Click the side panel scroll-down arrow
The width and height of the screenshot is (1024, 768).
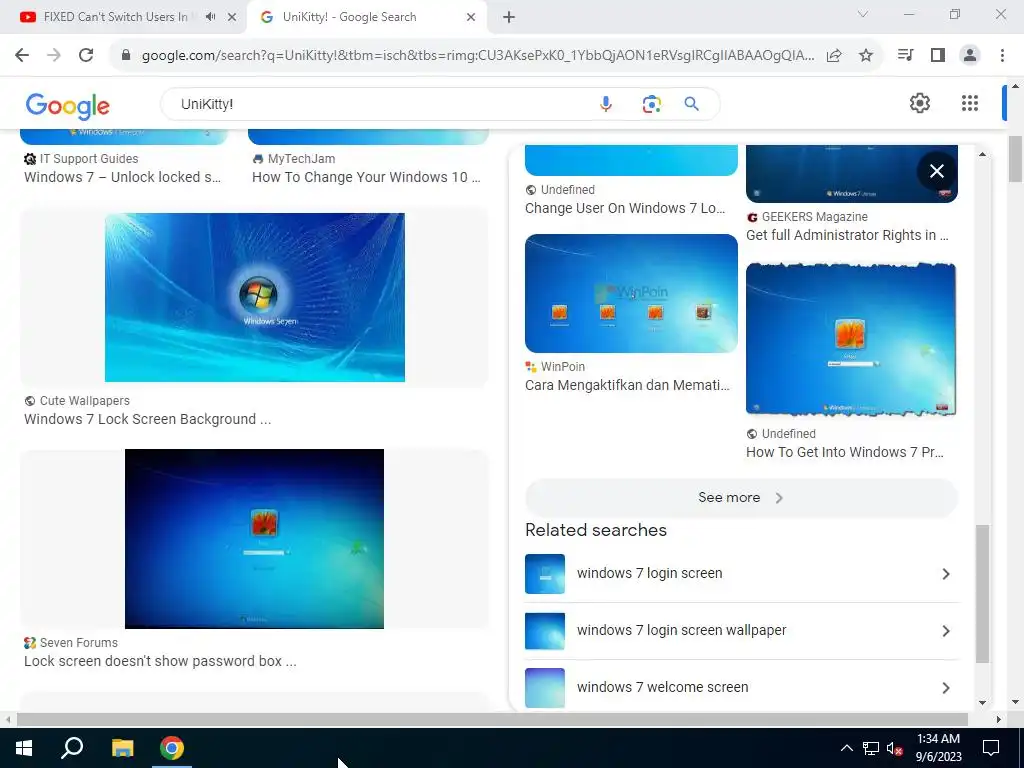click(982, 703)
